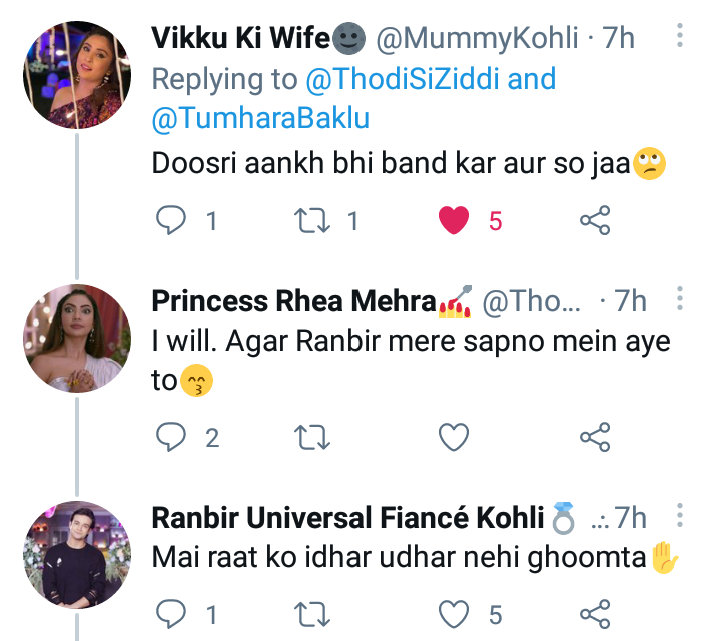View Vikku Ki Wife's profile picture
The width and height of the screenshot is (719, 641).
(x=77, y=75)
